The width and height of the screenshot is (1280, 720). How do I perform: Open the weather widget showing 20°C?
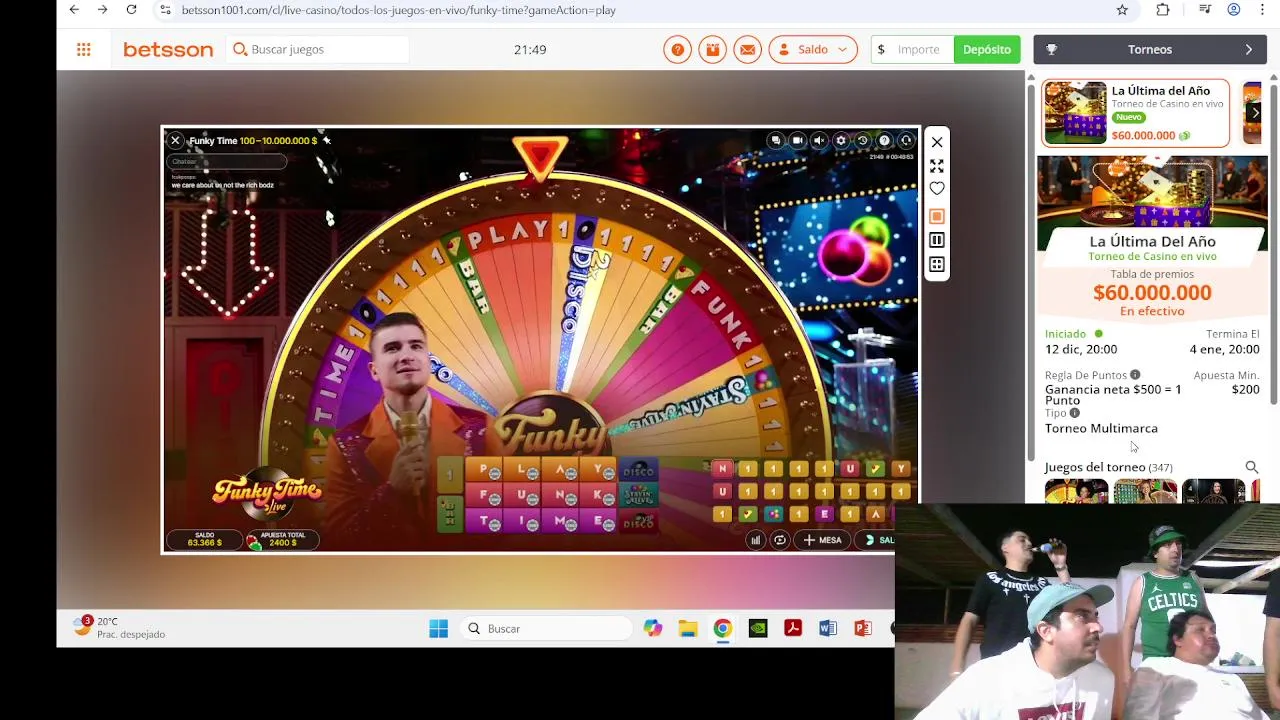[119, 628]
